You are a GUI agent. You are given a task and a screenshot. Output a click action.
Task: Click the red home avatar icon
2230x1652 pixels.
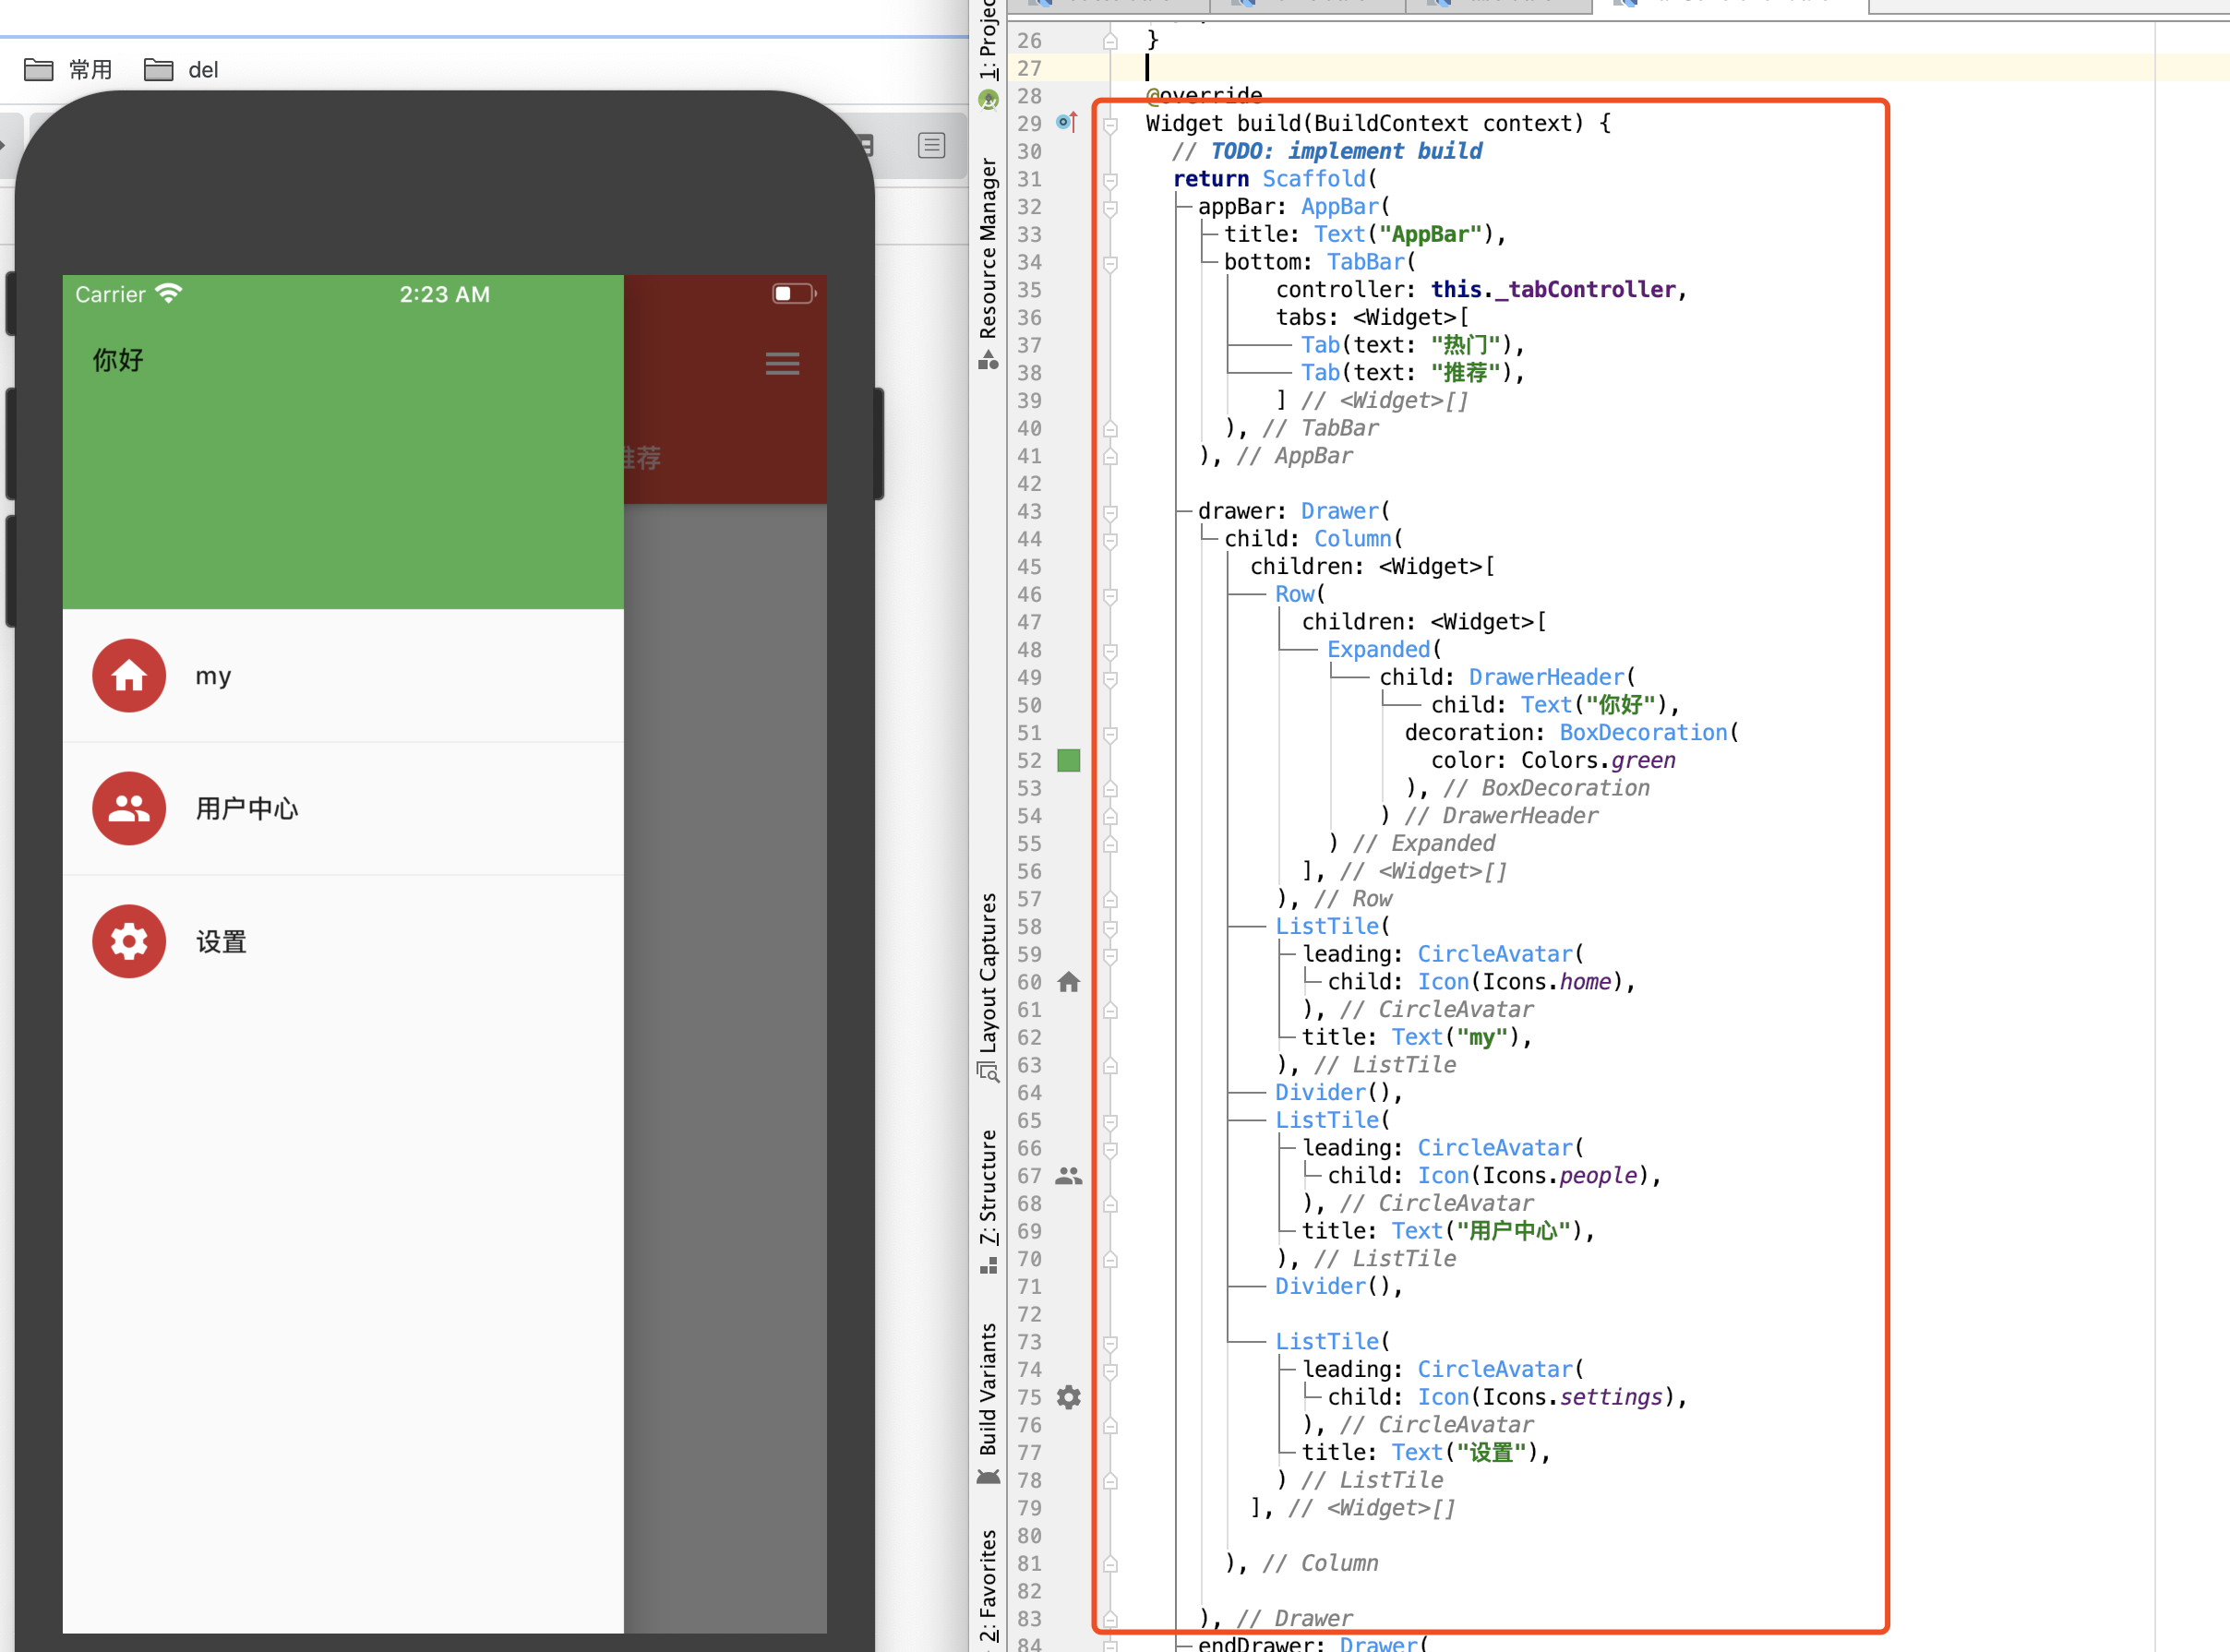129,676
